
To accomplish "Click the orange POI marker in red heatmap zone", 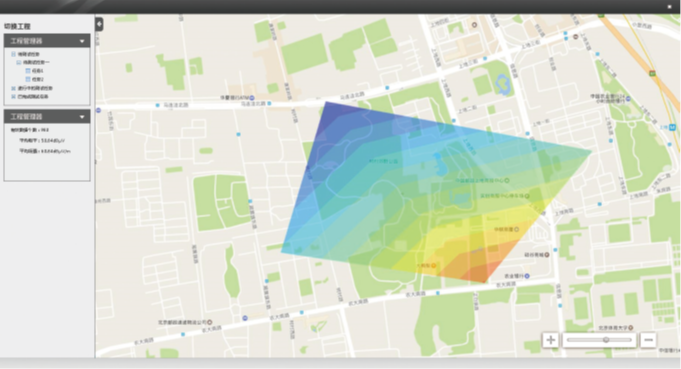I will pyautogui.click(x=433, y=265).
